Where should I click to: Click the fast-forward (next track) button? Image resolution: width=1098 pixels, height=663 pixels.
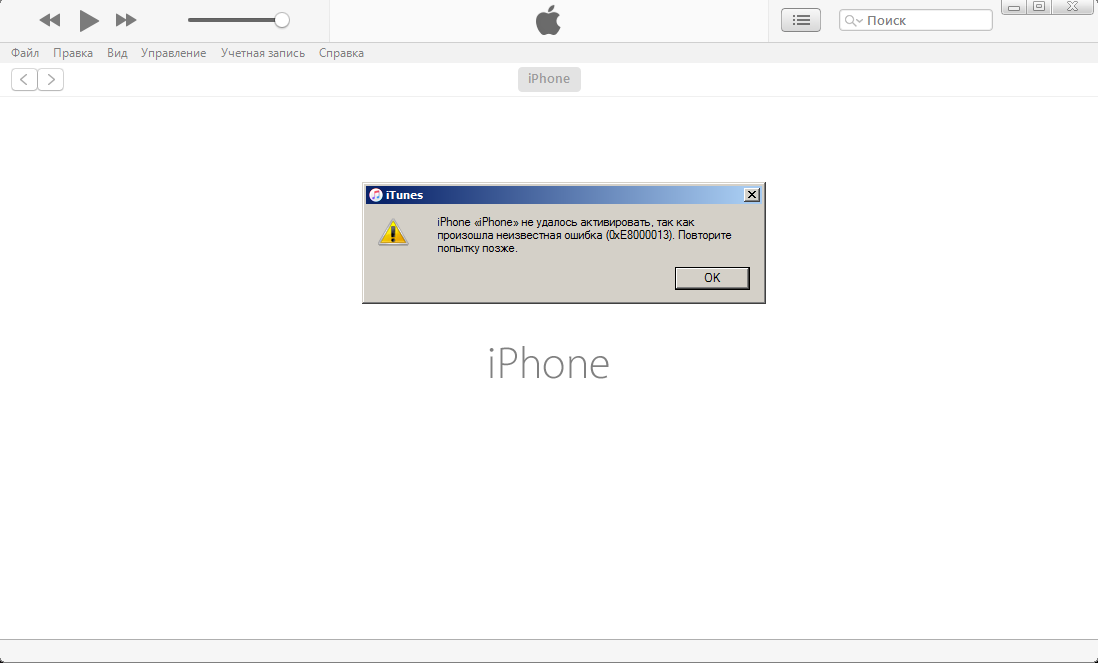[x=126, y=20]
